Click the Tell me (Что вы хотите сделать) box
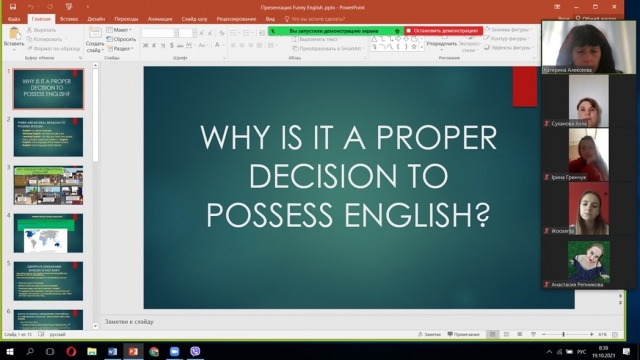This screenshot has height=360, width=640. coord(314,19)
